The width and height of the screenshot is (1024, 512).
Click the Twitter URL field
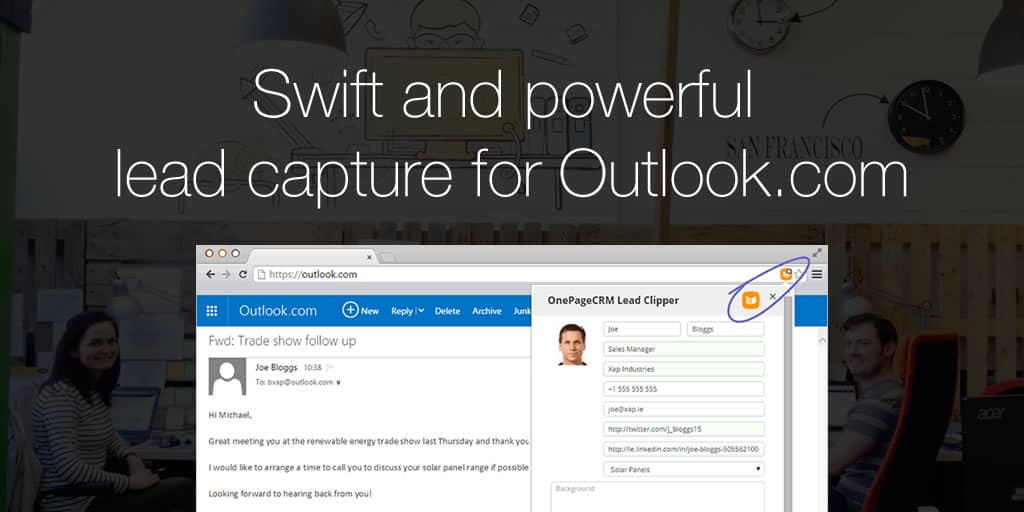click(x=684, y=429)
